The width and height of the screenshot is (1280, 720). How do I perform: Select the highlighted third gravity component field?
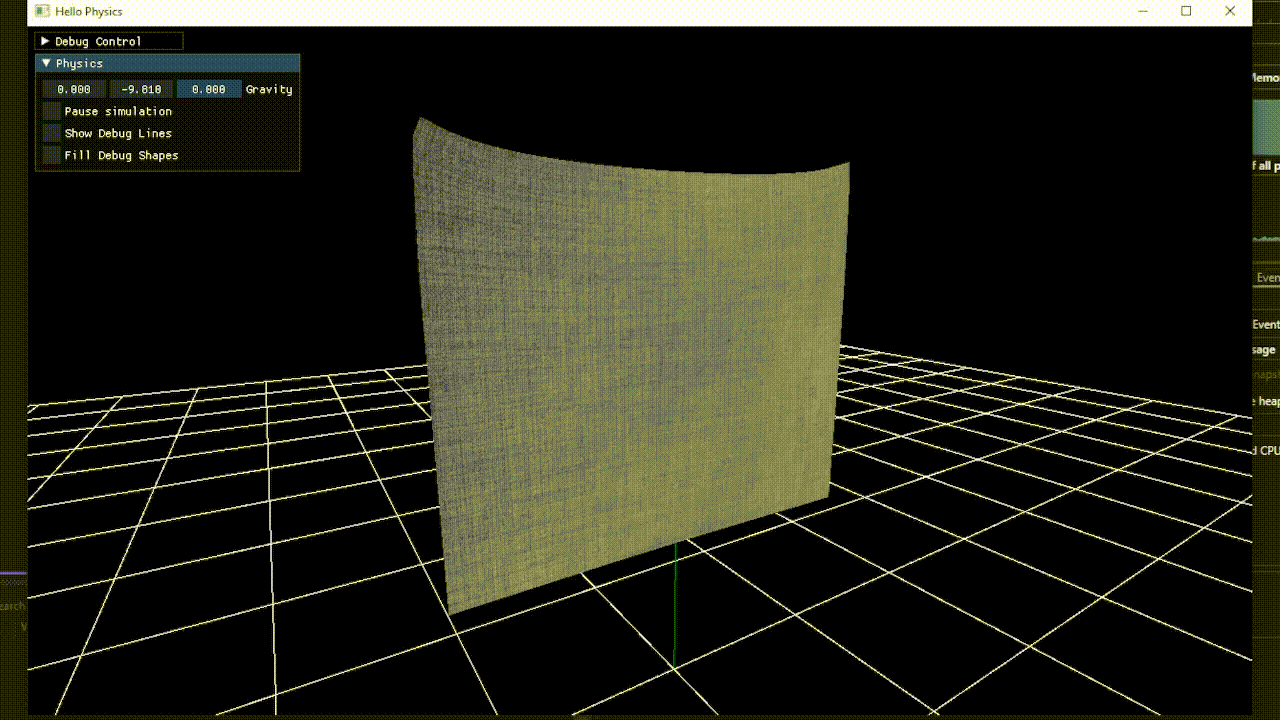[209, 89]
